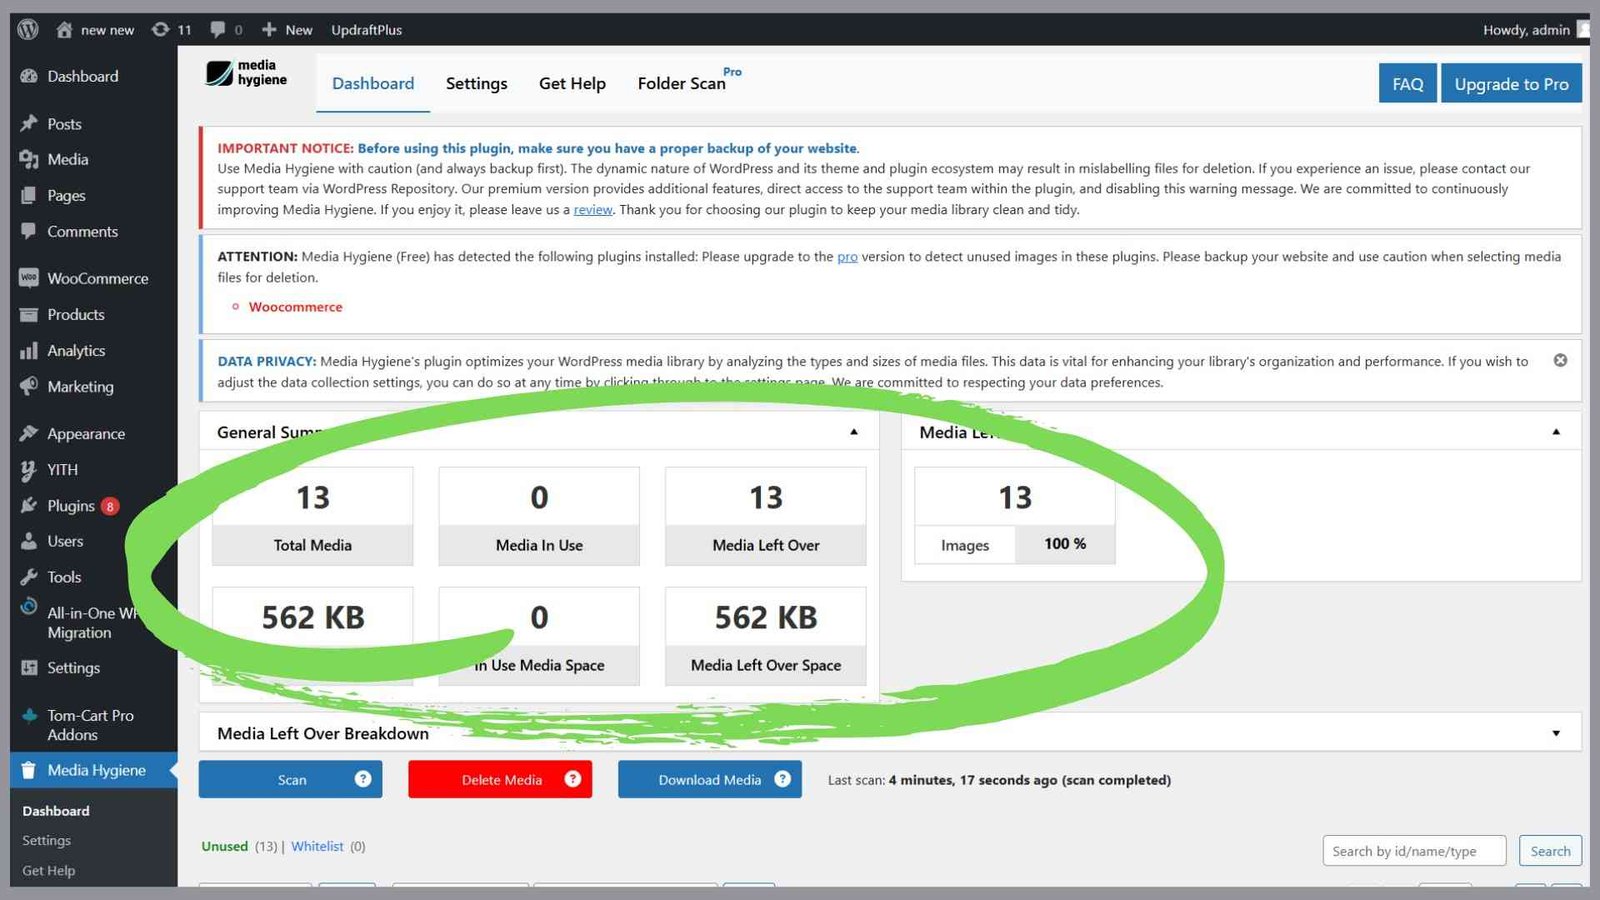Click the help icon on Delete Media button
Viewport: 1600px width, 900px height.
573,779
